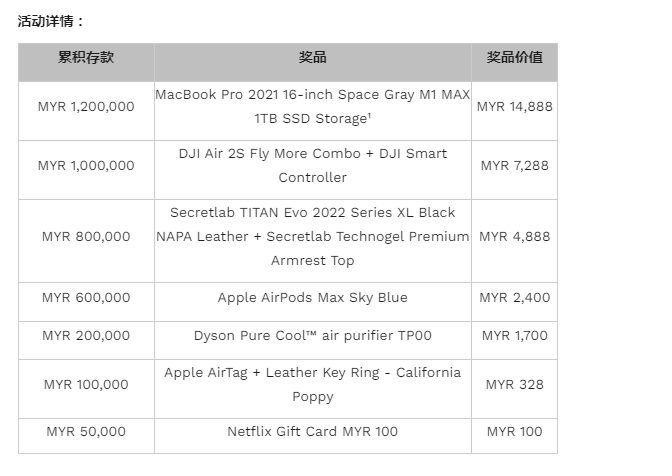This screenshot has width=672, height=476.
Task: Select the MYR 328 prize value
Action: pyautogui.click(x=514, y=384)
